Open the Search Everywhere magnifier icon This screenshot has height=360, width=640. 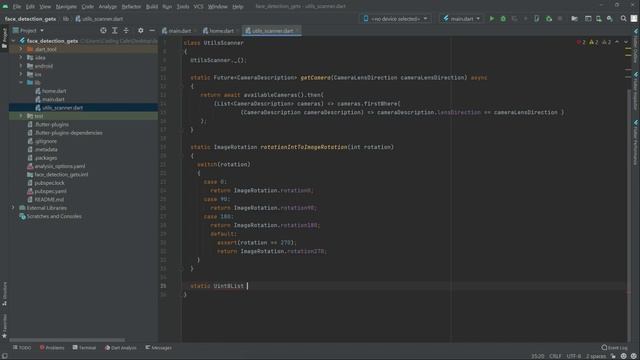623,19
